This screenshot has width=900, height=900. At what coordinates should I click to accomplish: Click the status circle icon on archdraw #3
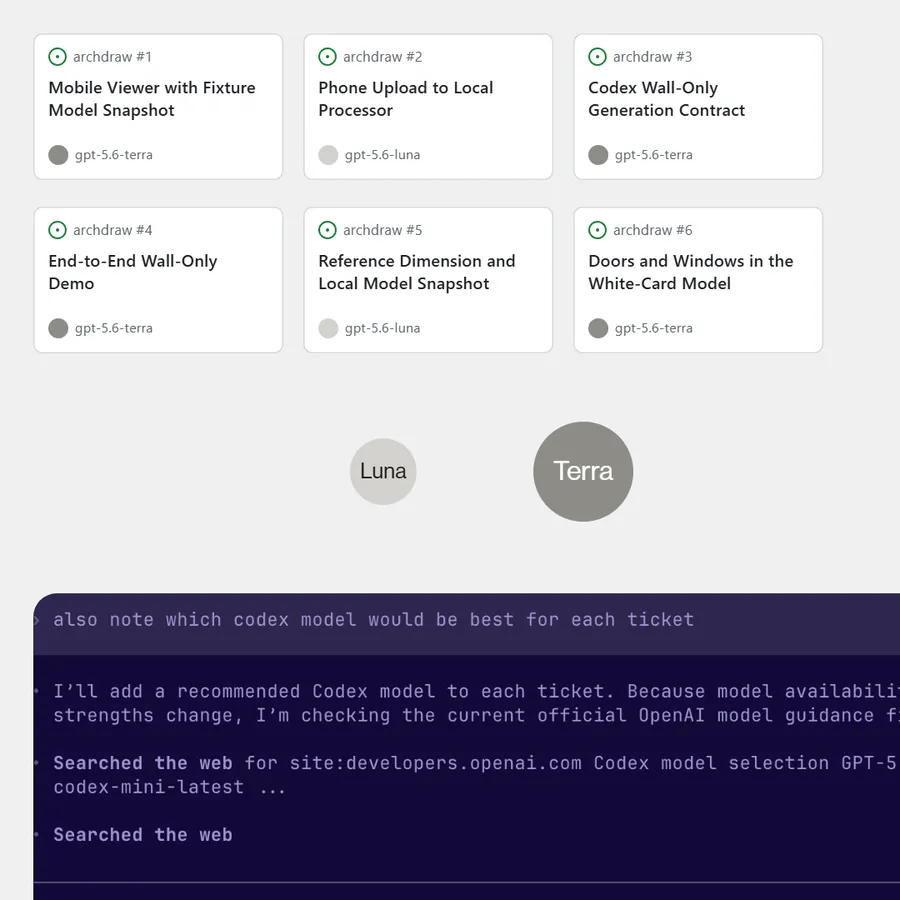pyautogui.click(x=598, y=57)
